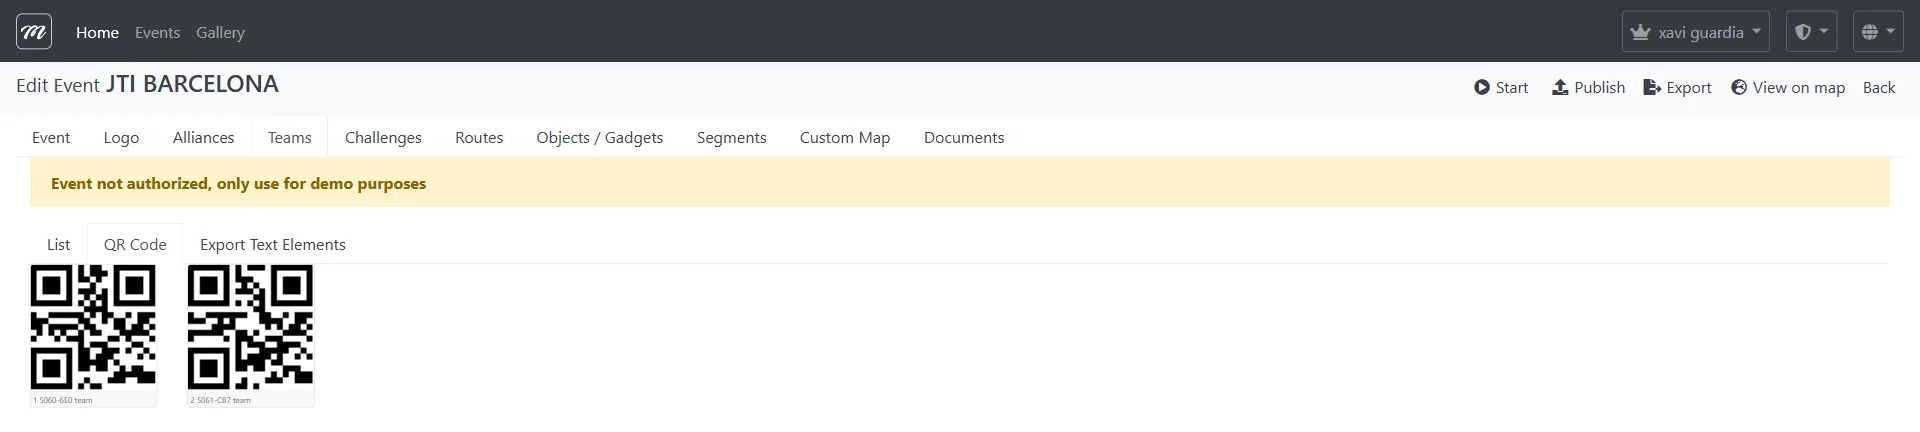Open the shield icon dropdown
Screen dimensions: 1920x432
(1811, 32)
